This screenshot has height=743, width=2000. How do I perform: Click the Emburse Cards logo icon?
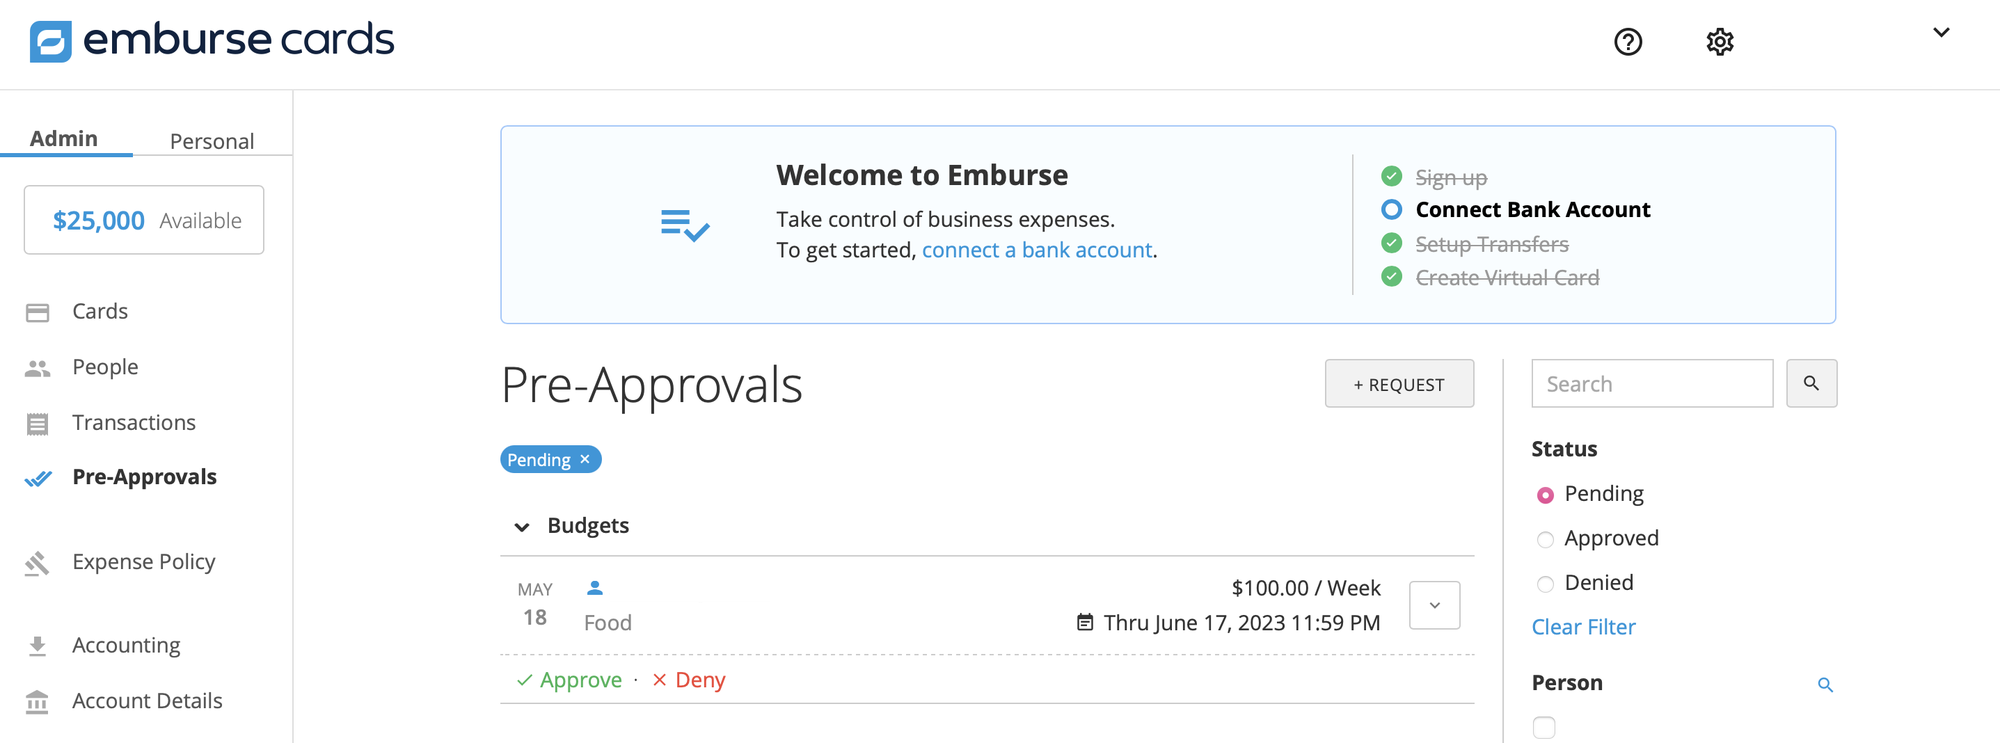point(50,41)
